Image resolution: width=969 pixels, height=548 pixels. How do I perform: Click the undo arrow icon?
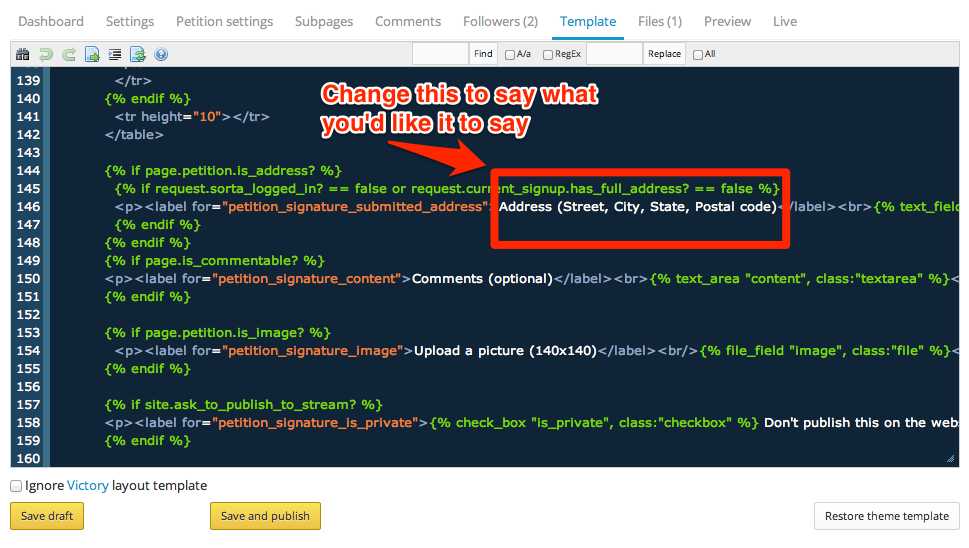tap(46, 54)
